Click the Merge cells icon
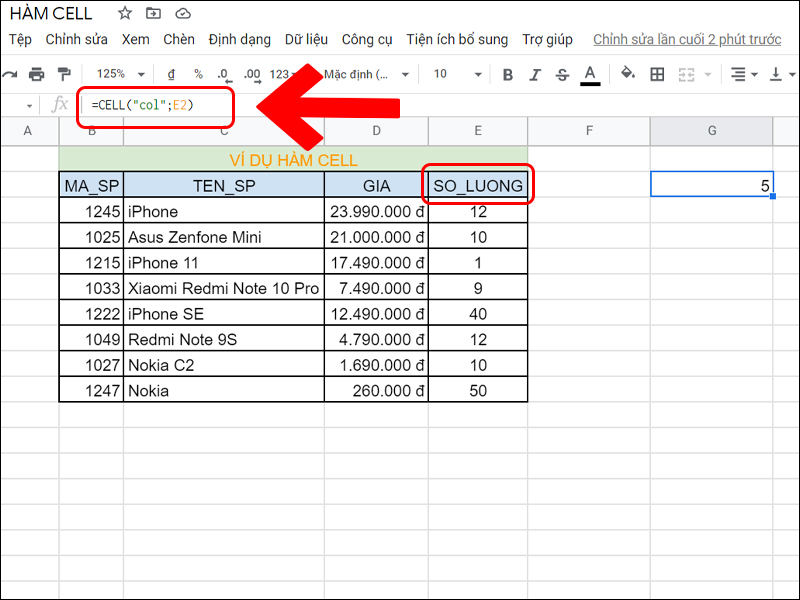The image size is (800, 600). point(687,74)
